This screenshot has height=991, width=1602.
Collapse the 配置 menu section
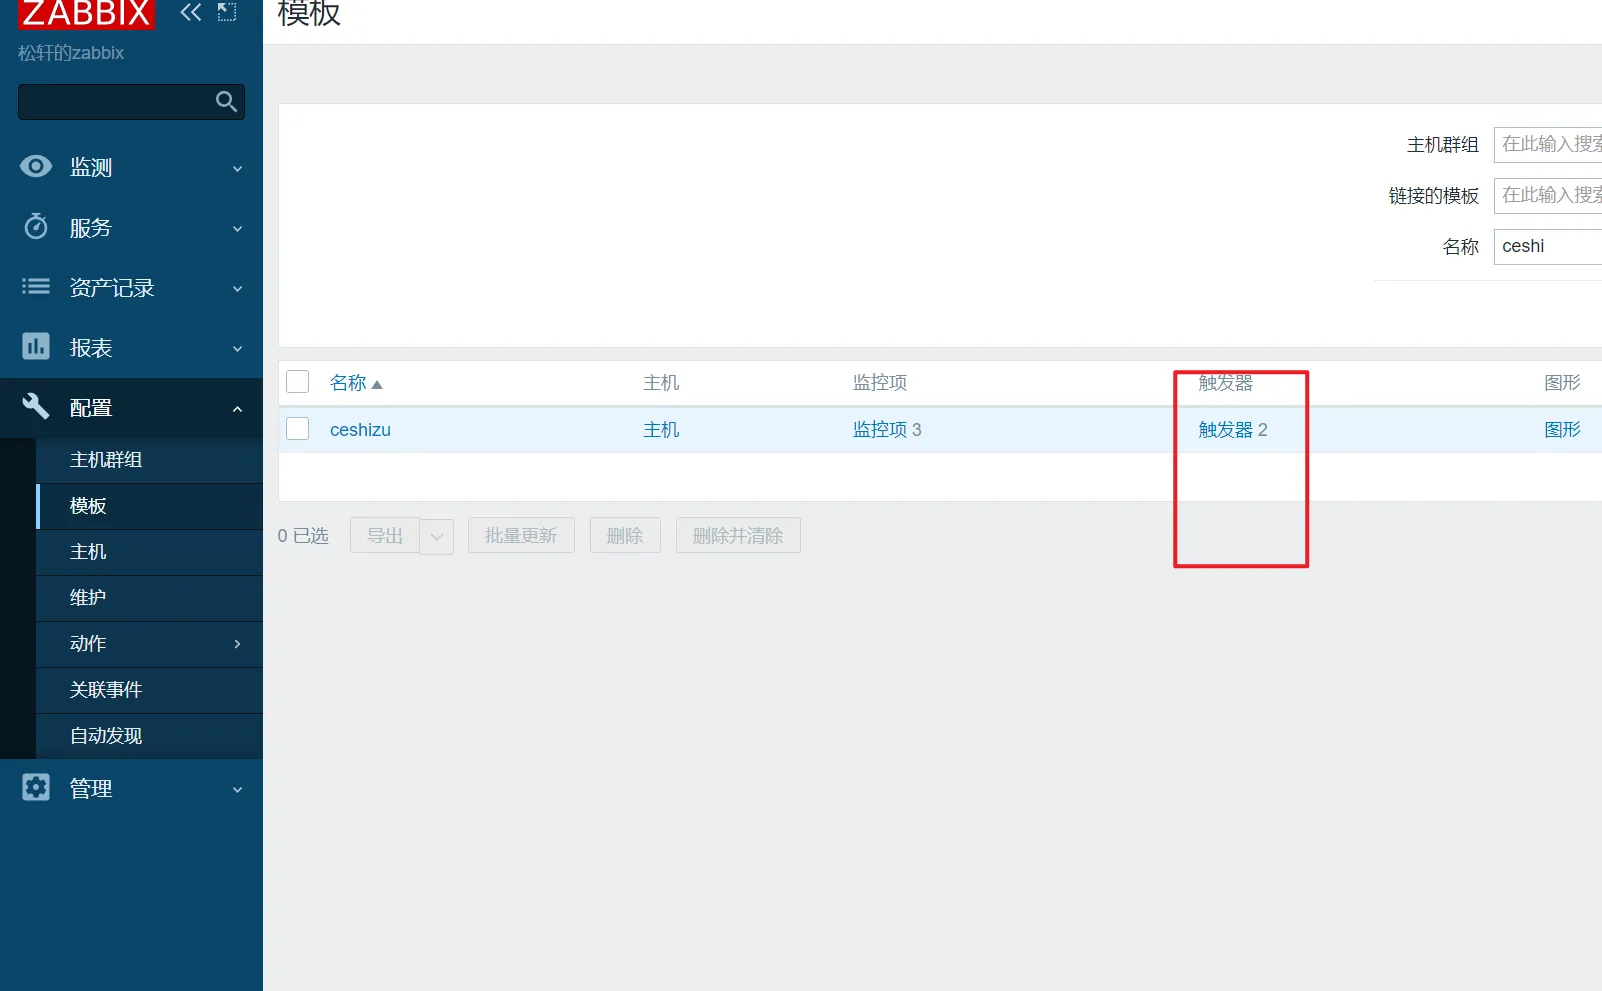(x=237, y=408)
